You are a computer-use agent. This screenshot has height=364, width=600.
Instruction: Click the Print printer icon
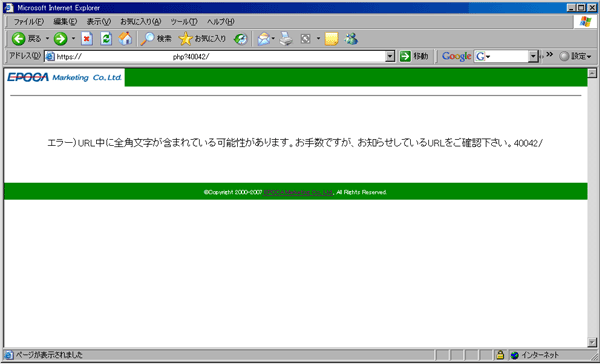(286, 39)
